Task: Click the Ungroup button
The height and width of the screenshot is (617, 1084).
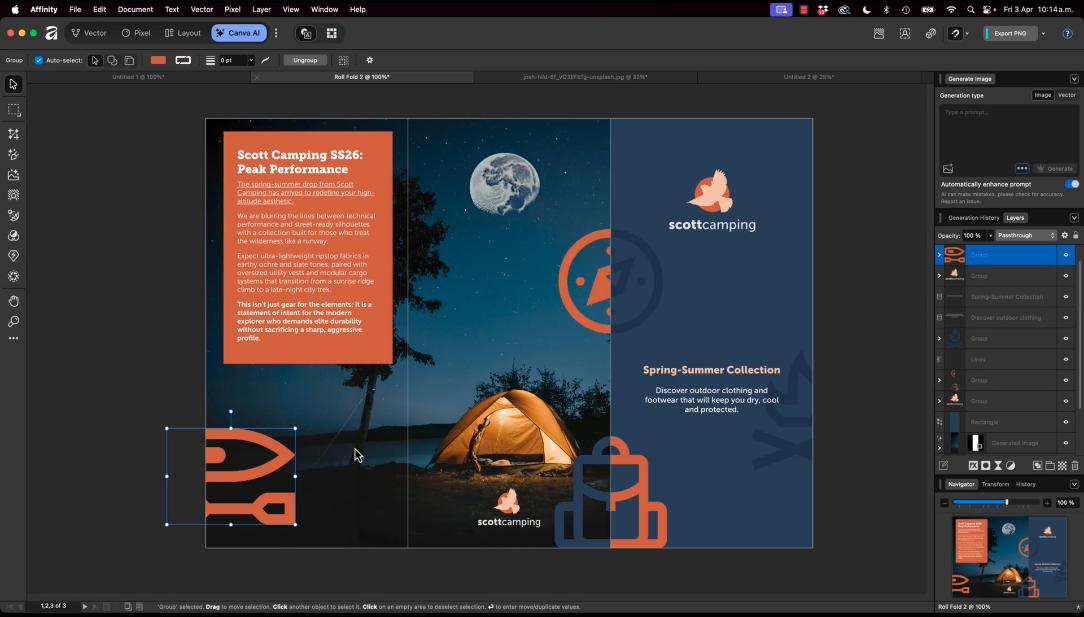Action: tap(305, 60)
